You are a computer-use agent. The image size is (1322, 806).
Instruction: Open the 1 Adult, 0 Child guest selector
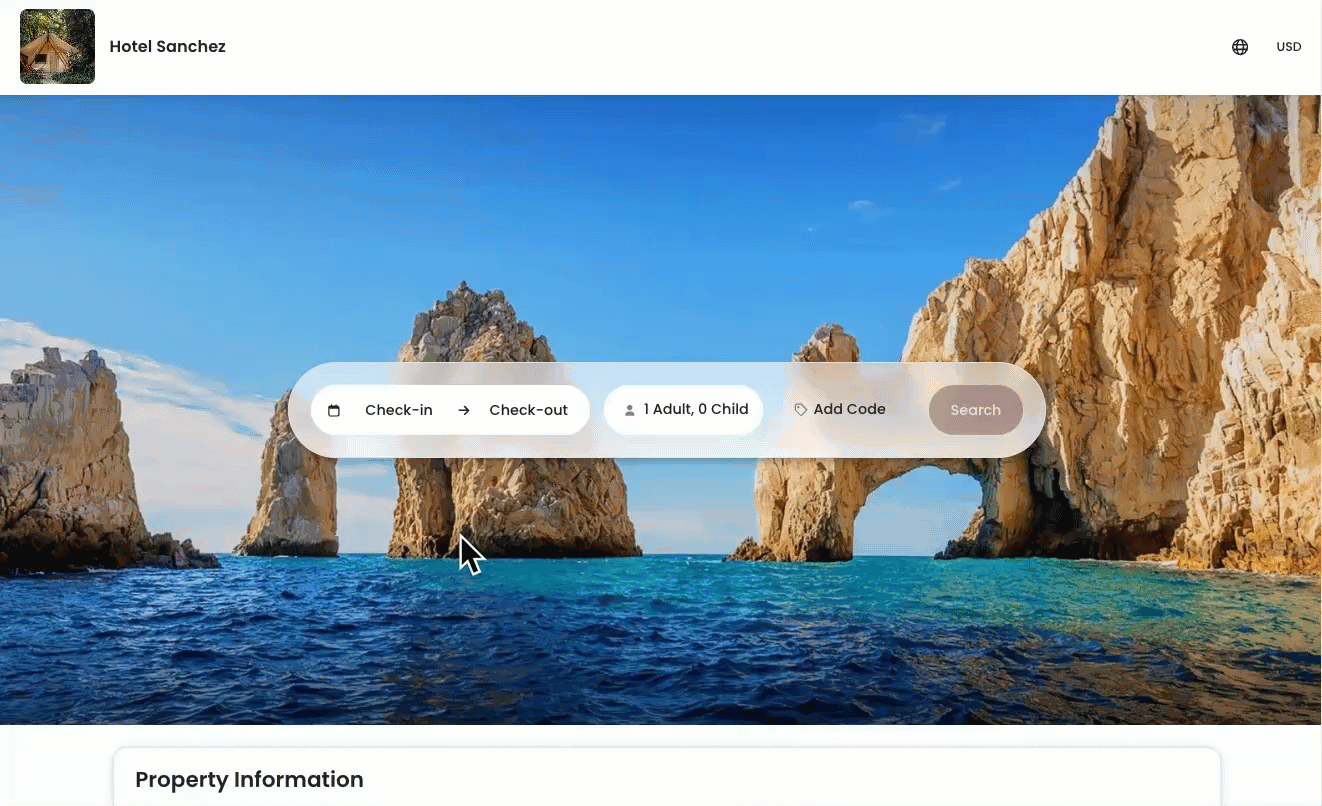[x=684, y=410]
